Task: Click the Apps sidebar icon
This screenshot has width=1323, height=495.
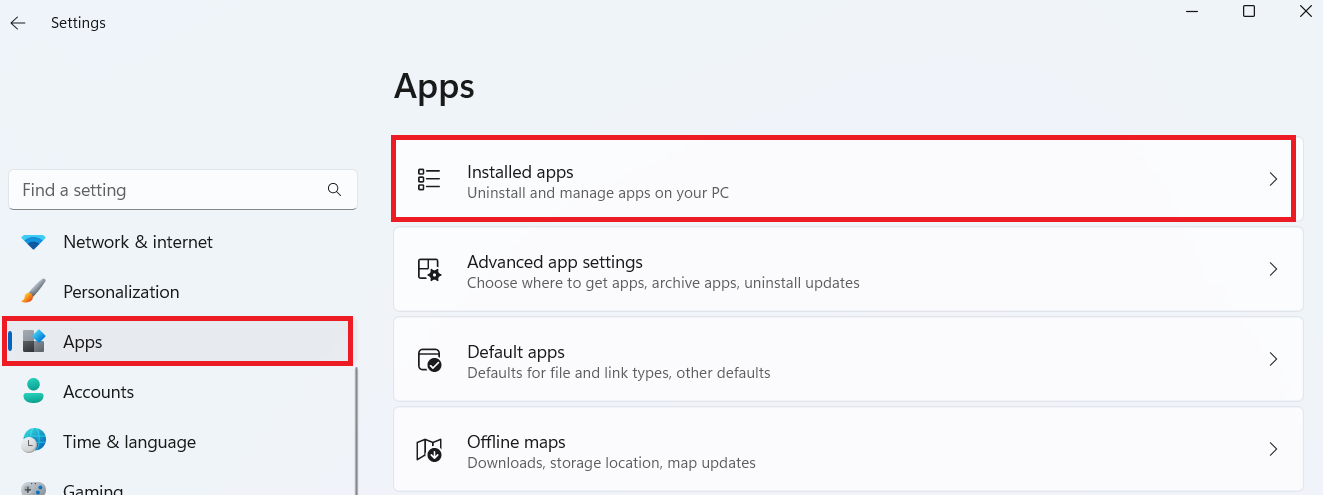Action: coord(34,342)
